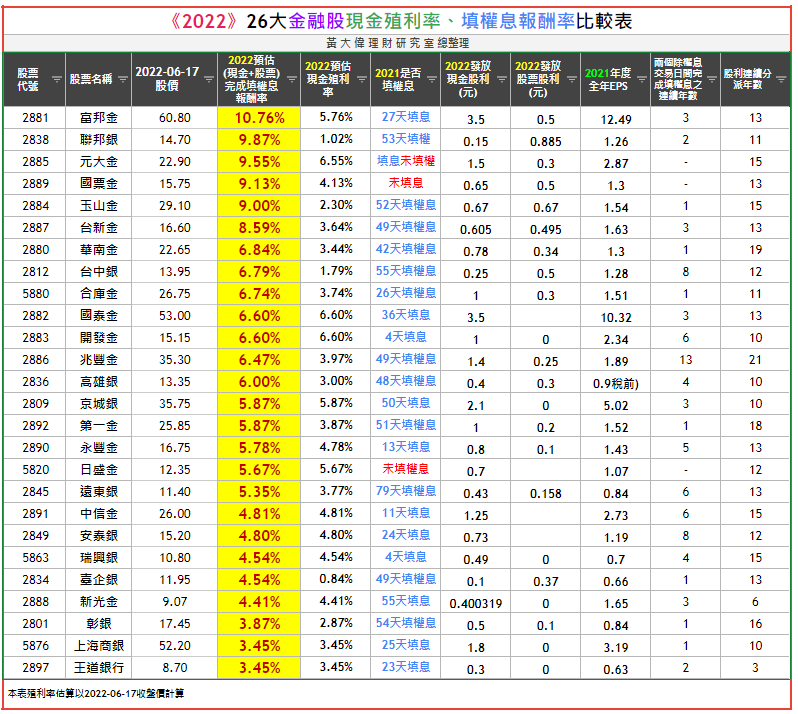
Task: Select the 9.00% return rate cell
Action: coord(259,206)
